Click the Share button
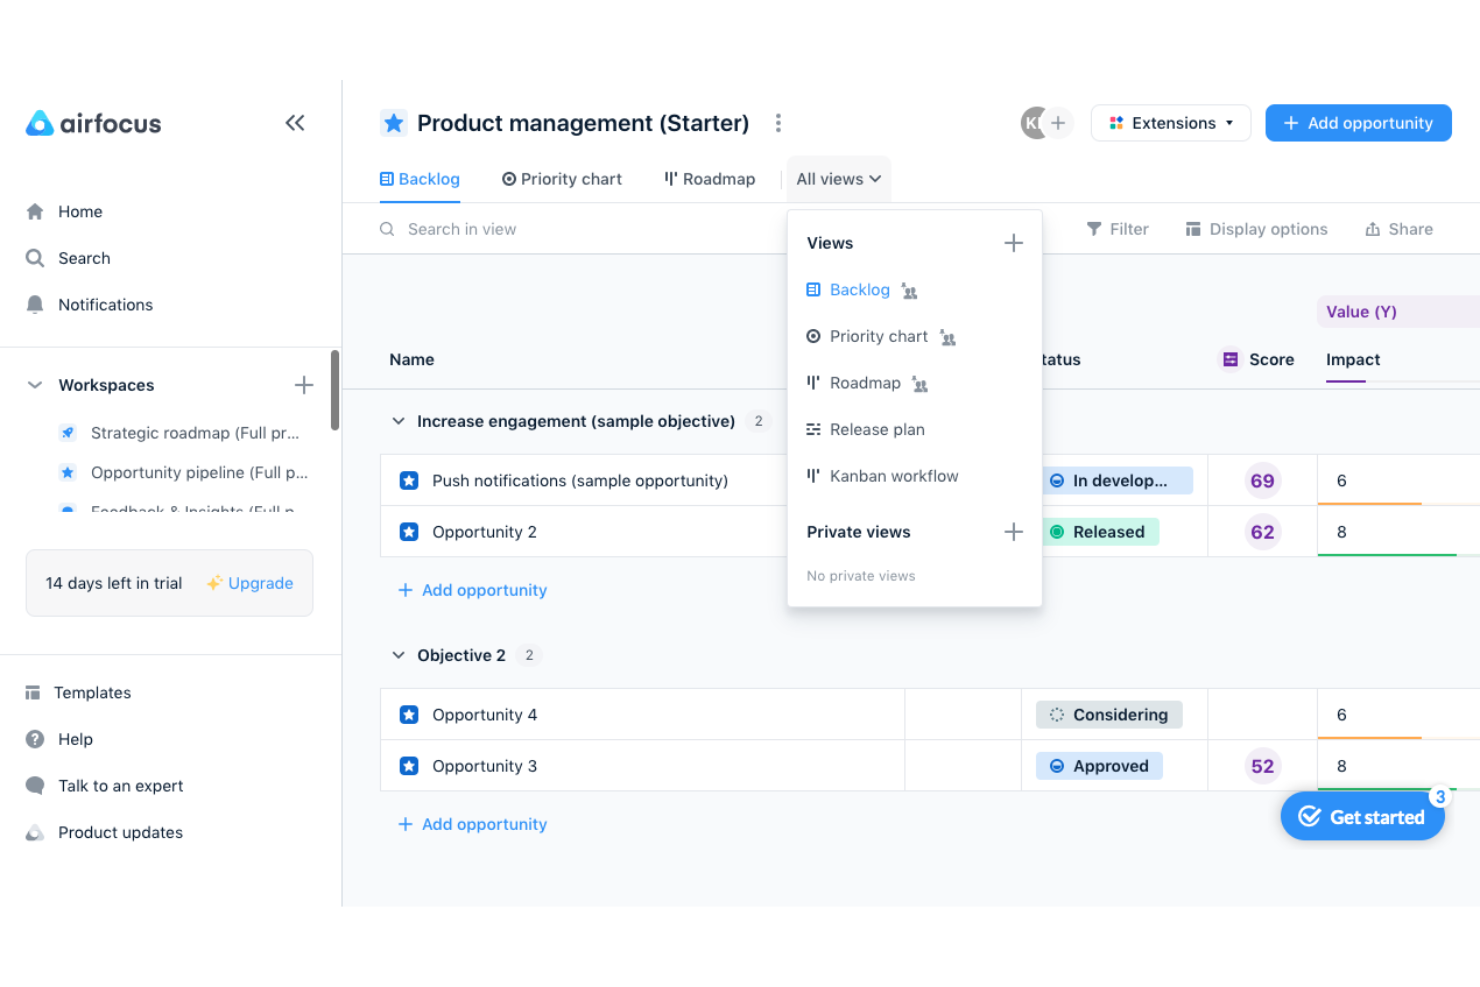 (1399, 229)
